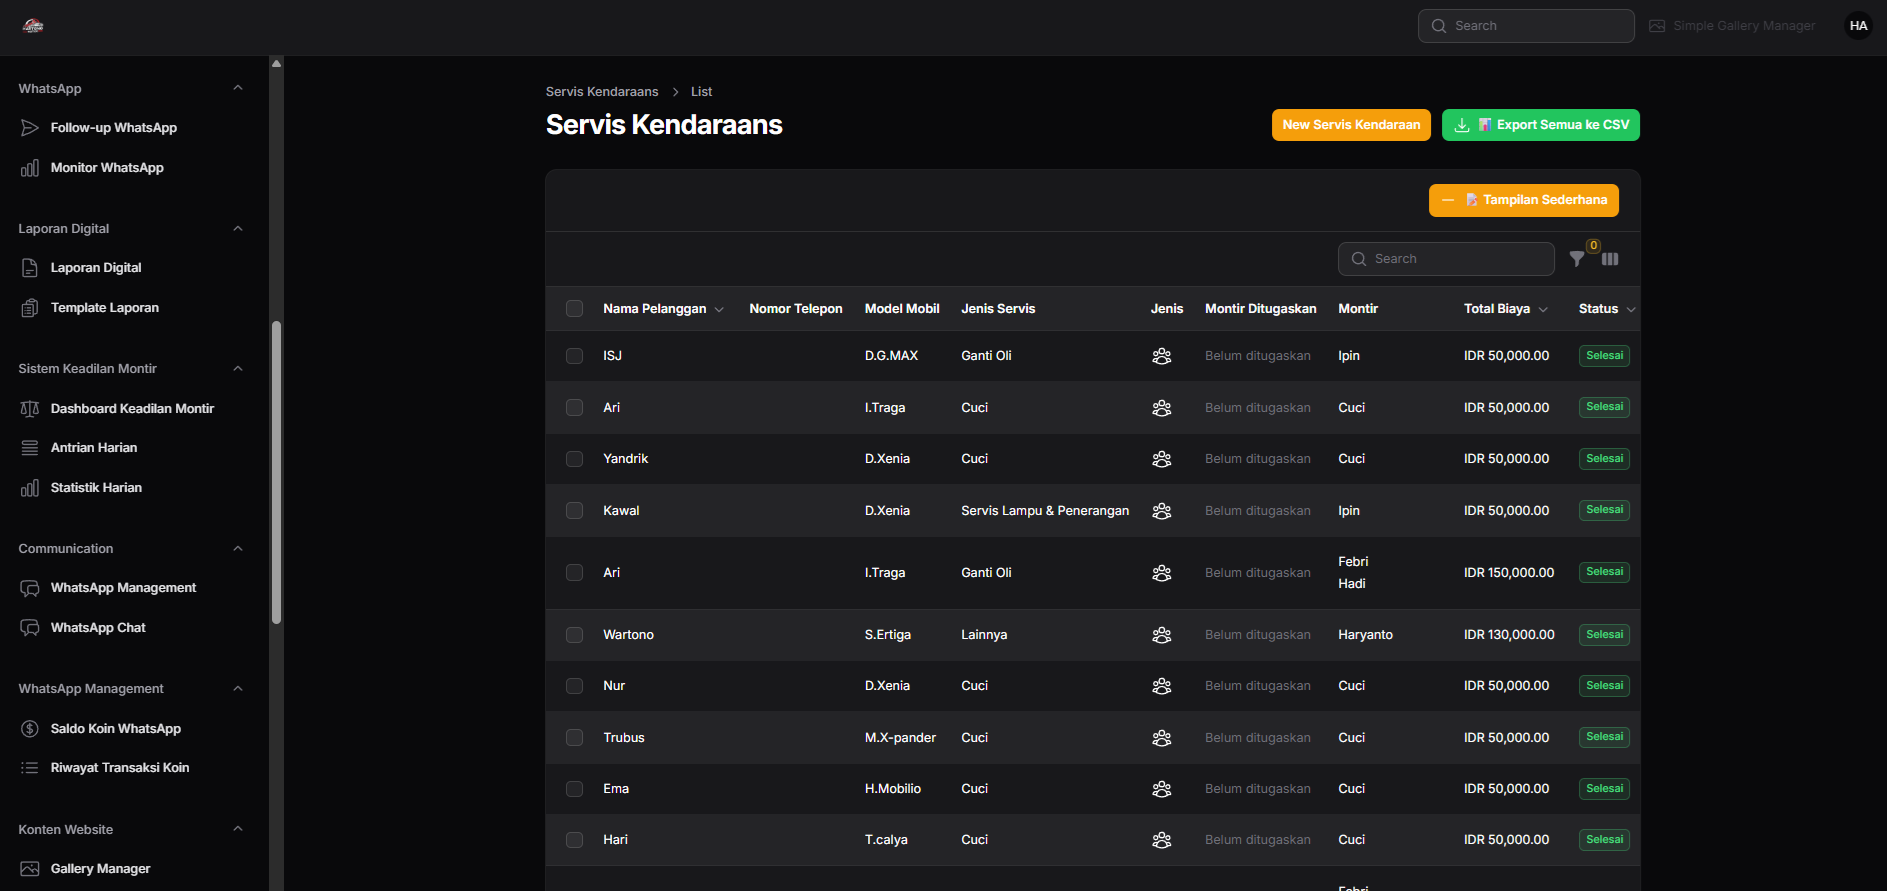
Task: Click the table Search input field
Action: tap(1446, 259)
